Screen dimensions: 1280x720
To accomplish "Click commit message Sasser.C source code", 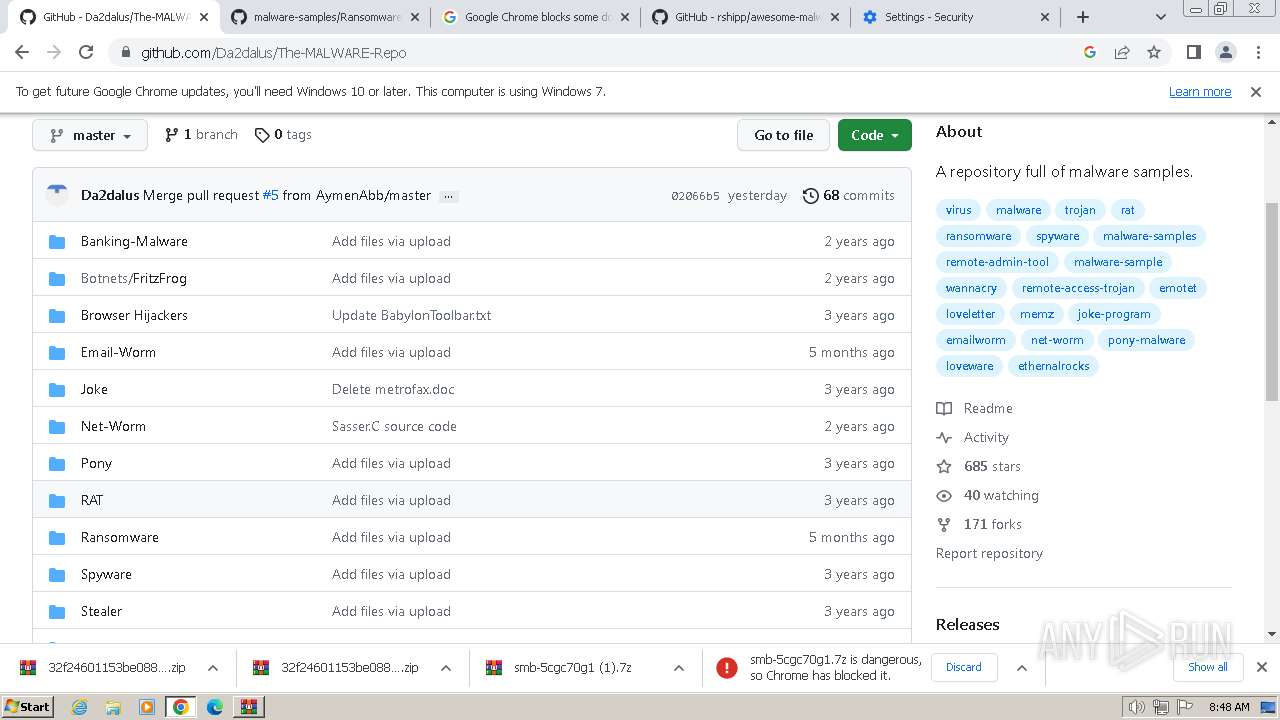I will tap(394, 426).
